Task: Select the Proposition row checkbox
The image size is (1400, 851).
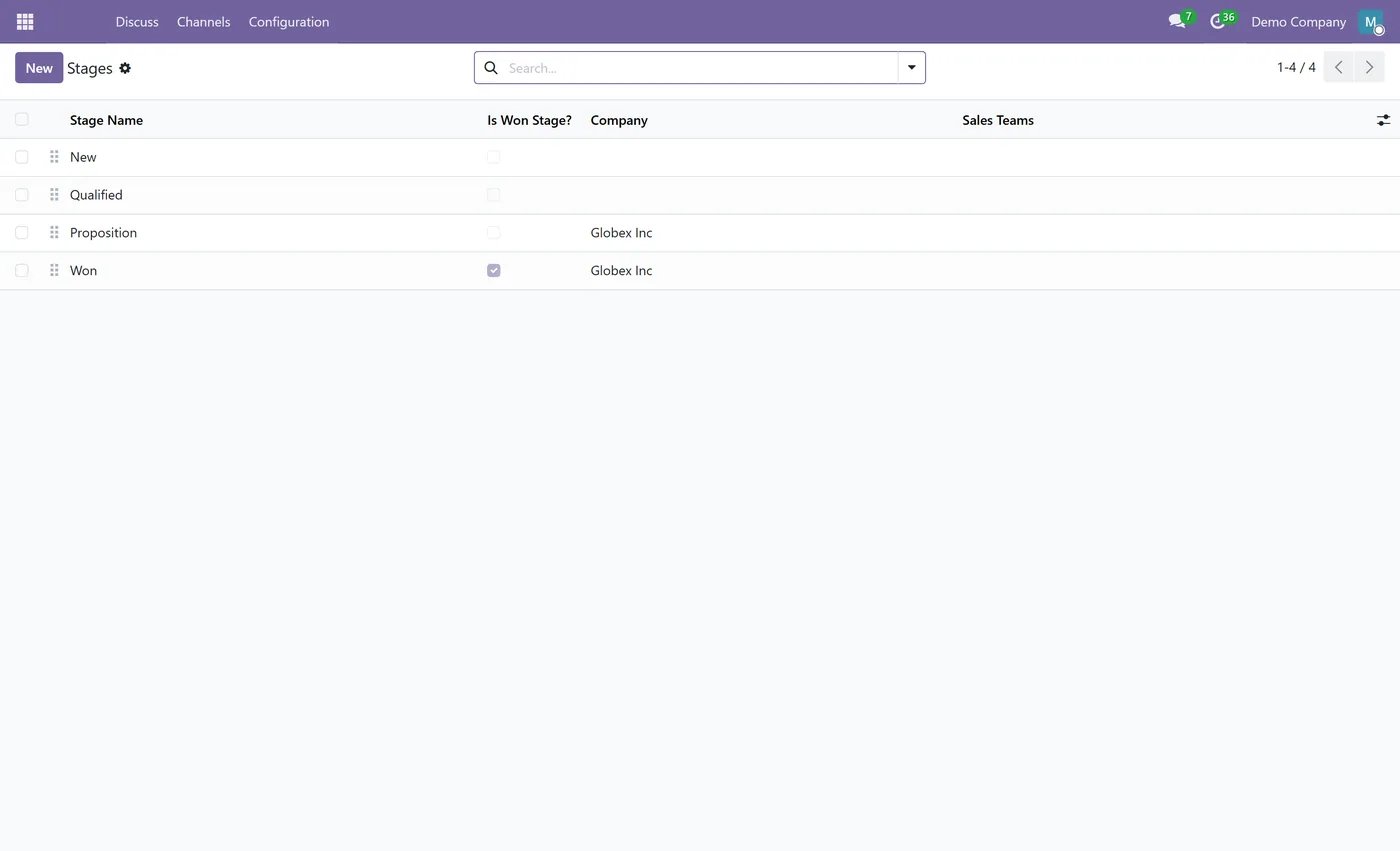Action: pos(22,233)
